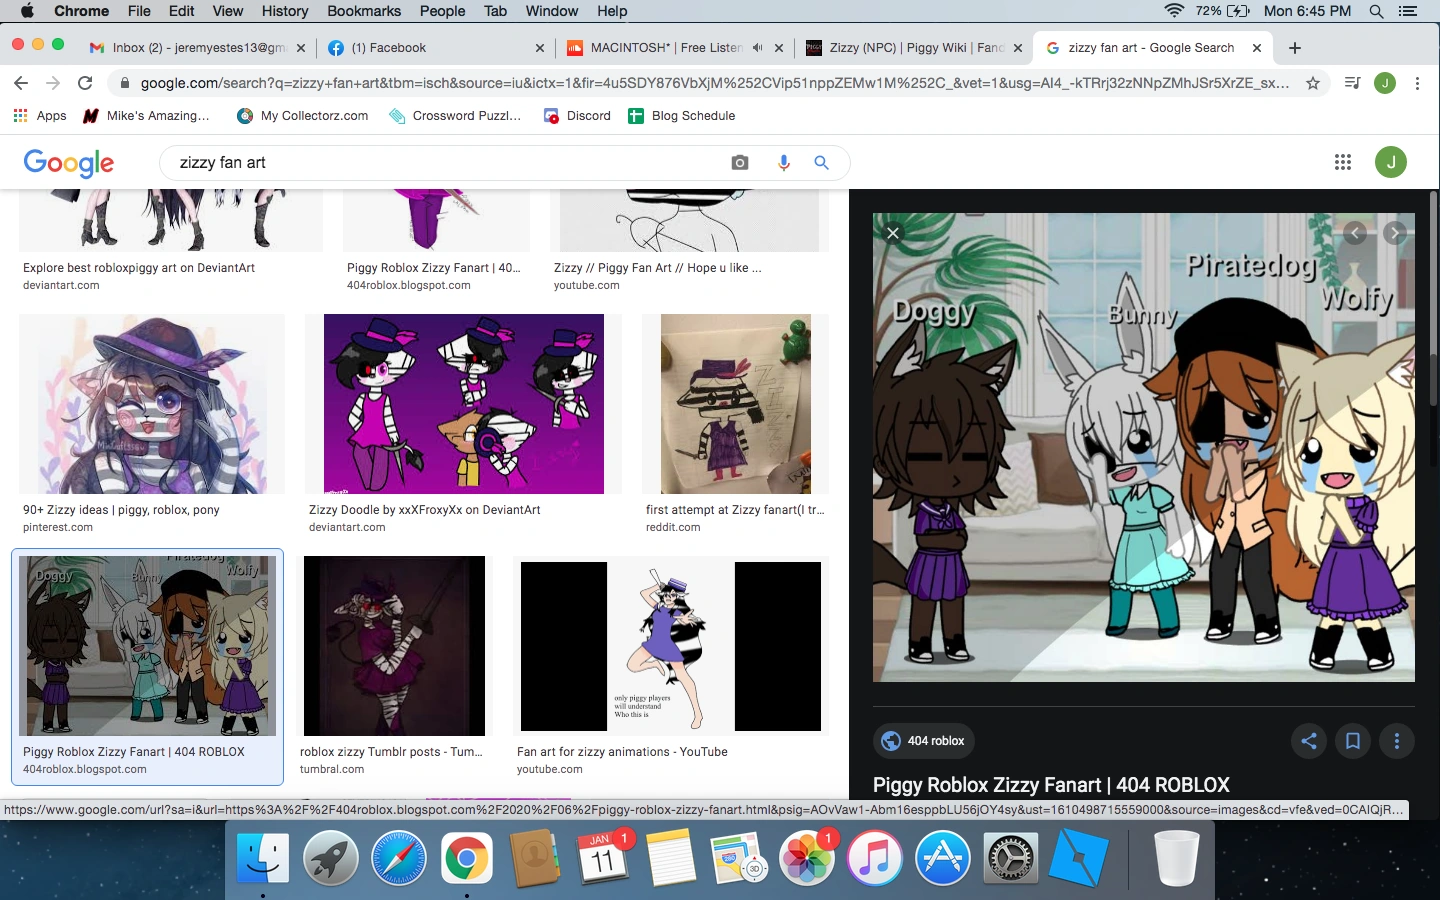Share the previewed Zizzy fanart image
This screenshot has height=900, width=1440.
[x=1308, y=741]
